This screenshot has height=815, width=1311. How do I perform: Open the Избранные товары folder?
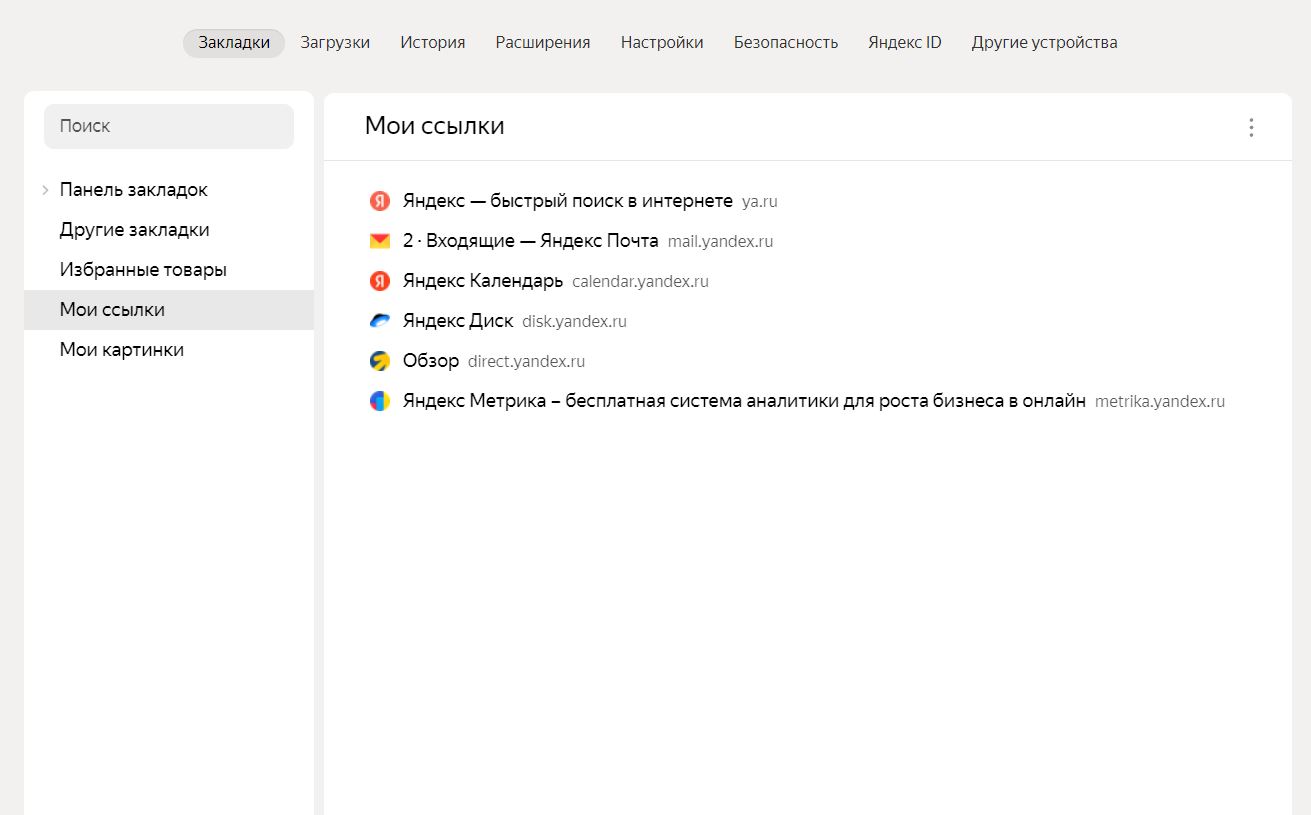click(143, 269)
